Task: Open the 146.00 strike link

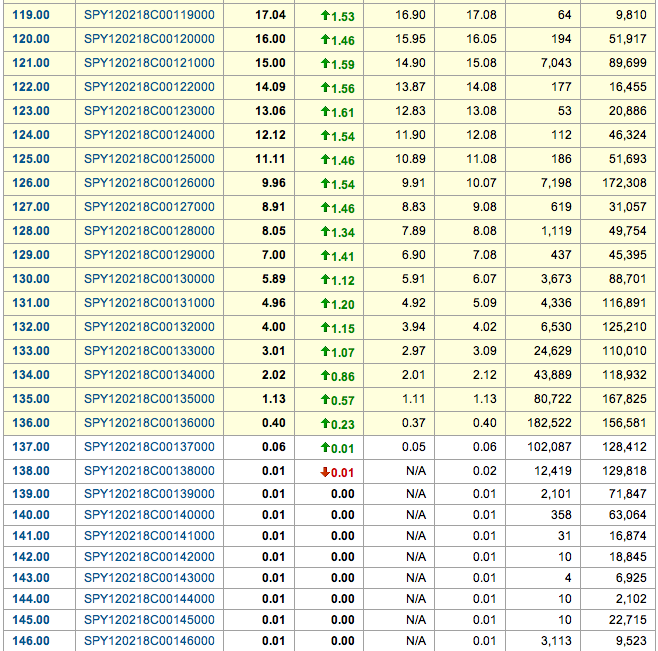Action: click(31, 641)
